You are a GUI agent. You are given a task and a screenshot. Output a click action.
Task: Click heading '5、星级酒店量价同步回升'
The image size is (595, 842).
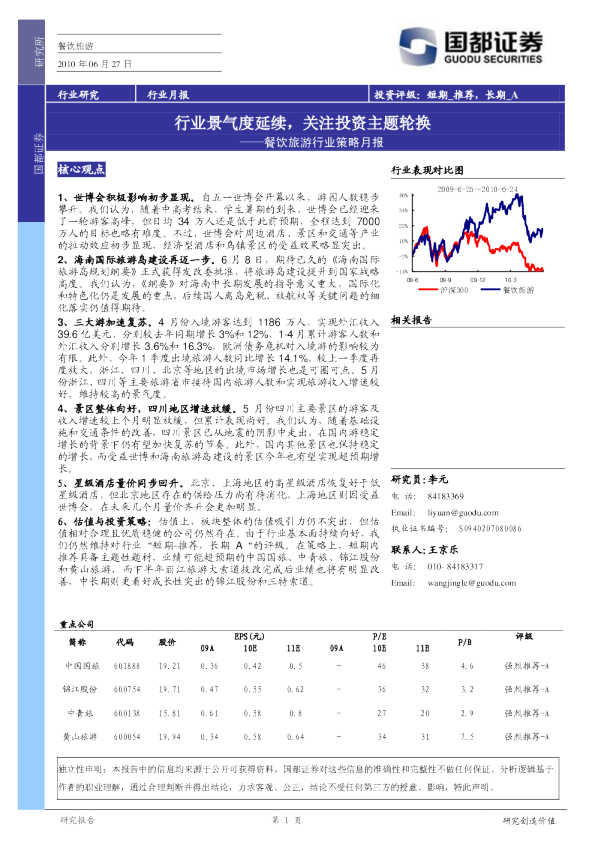coord(121,483)
